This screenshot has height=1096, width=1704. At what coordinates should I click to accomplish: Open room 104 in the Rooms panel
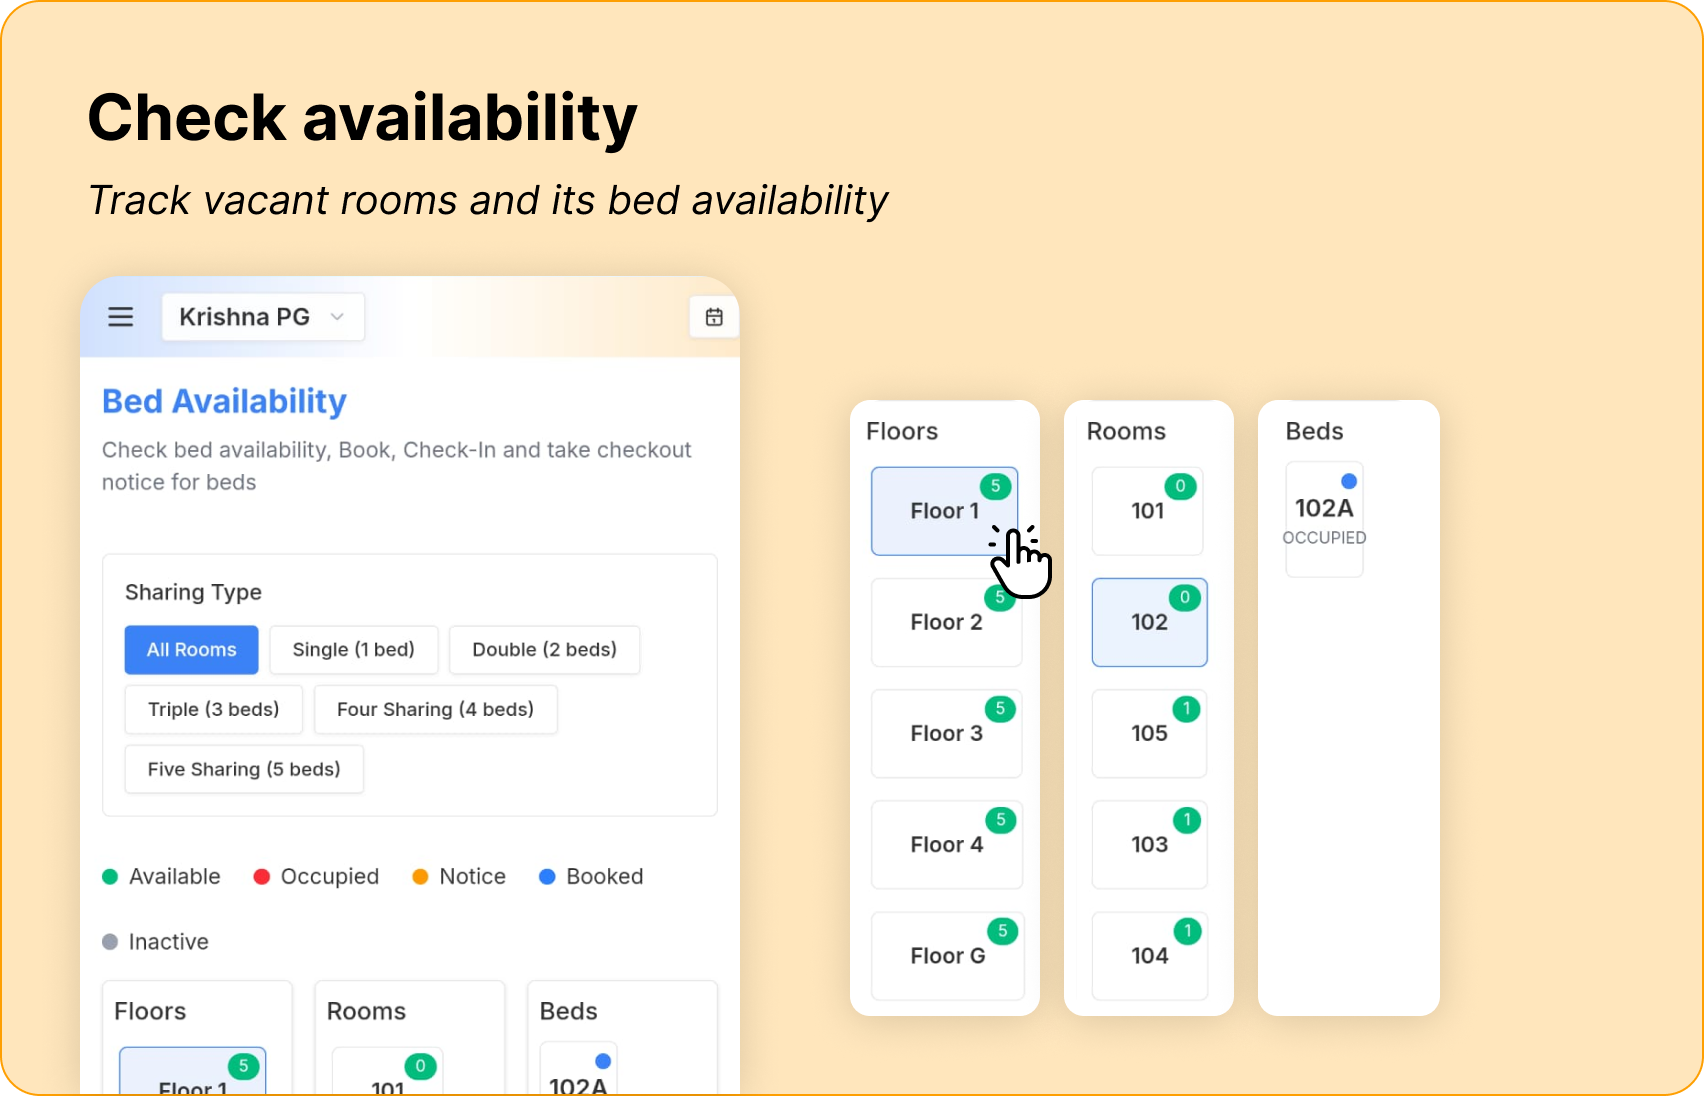point(1149,956)
